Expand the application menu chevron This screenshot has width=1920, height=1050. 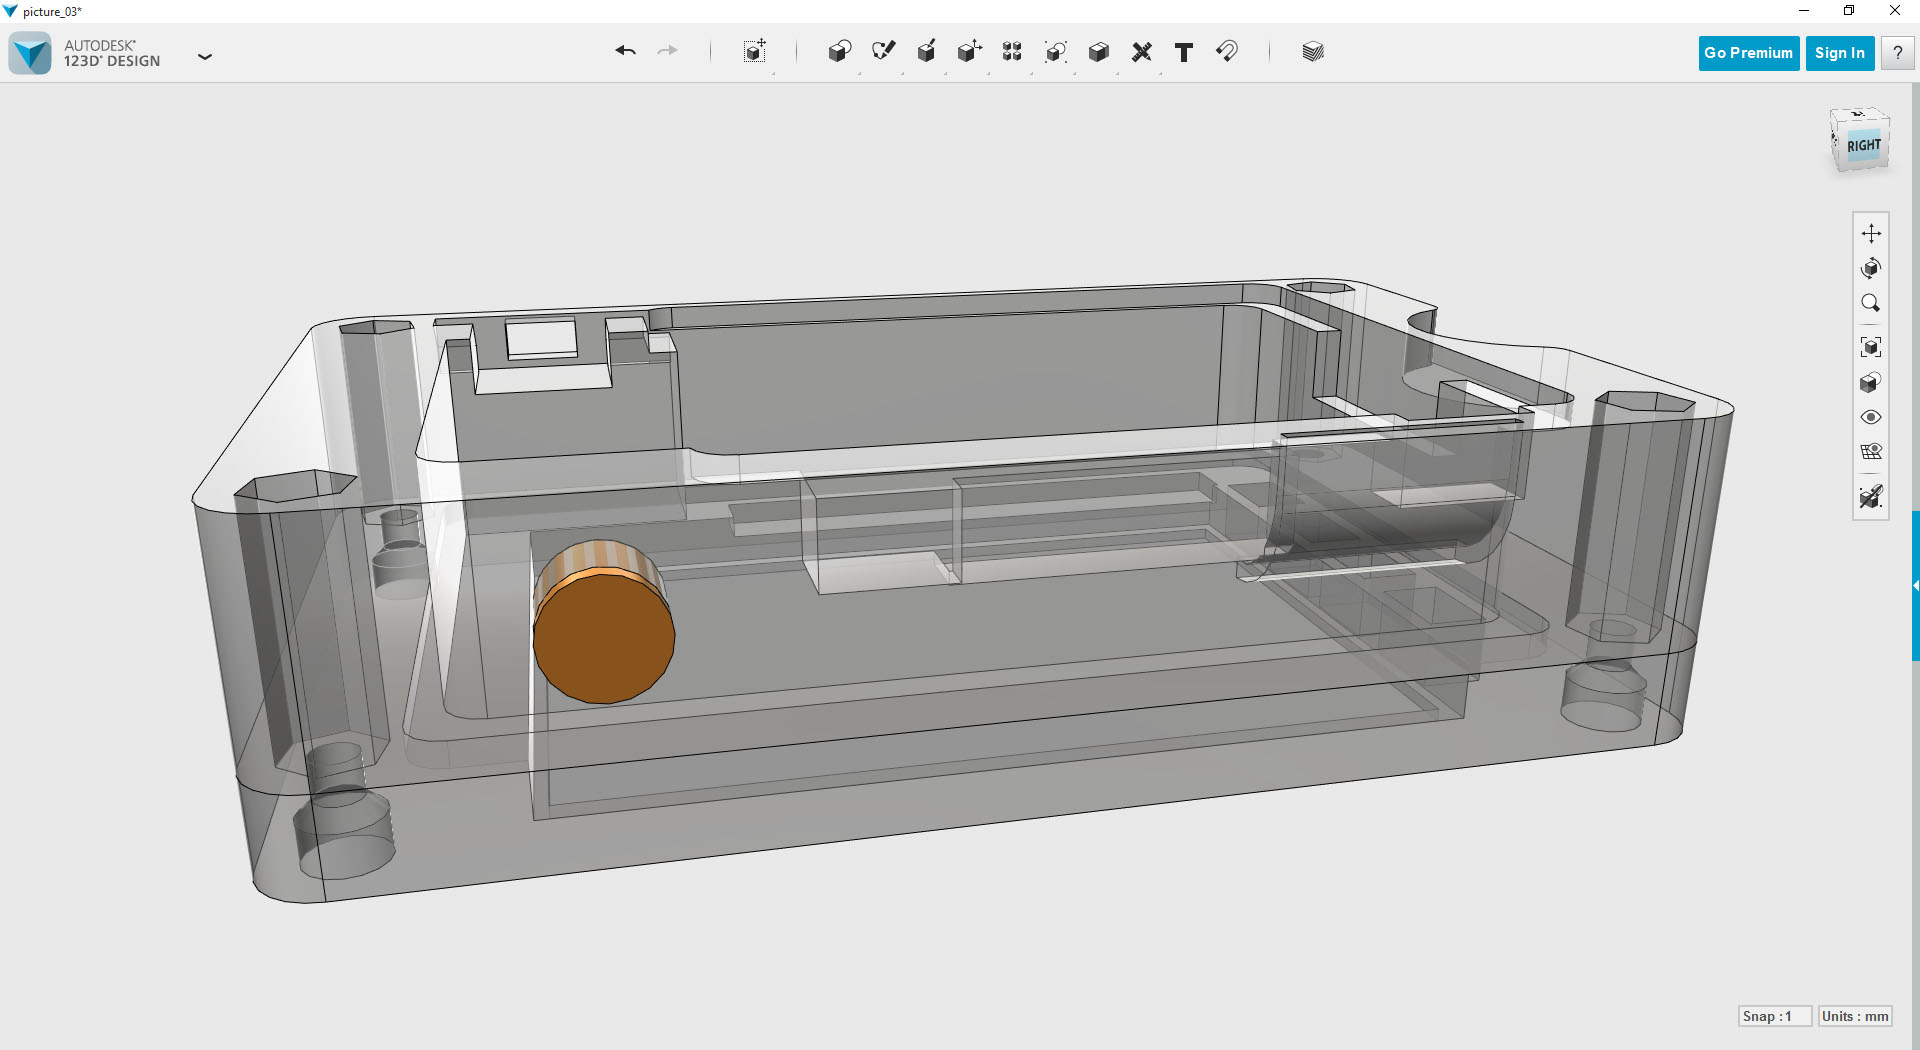tap(205, 57)
